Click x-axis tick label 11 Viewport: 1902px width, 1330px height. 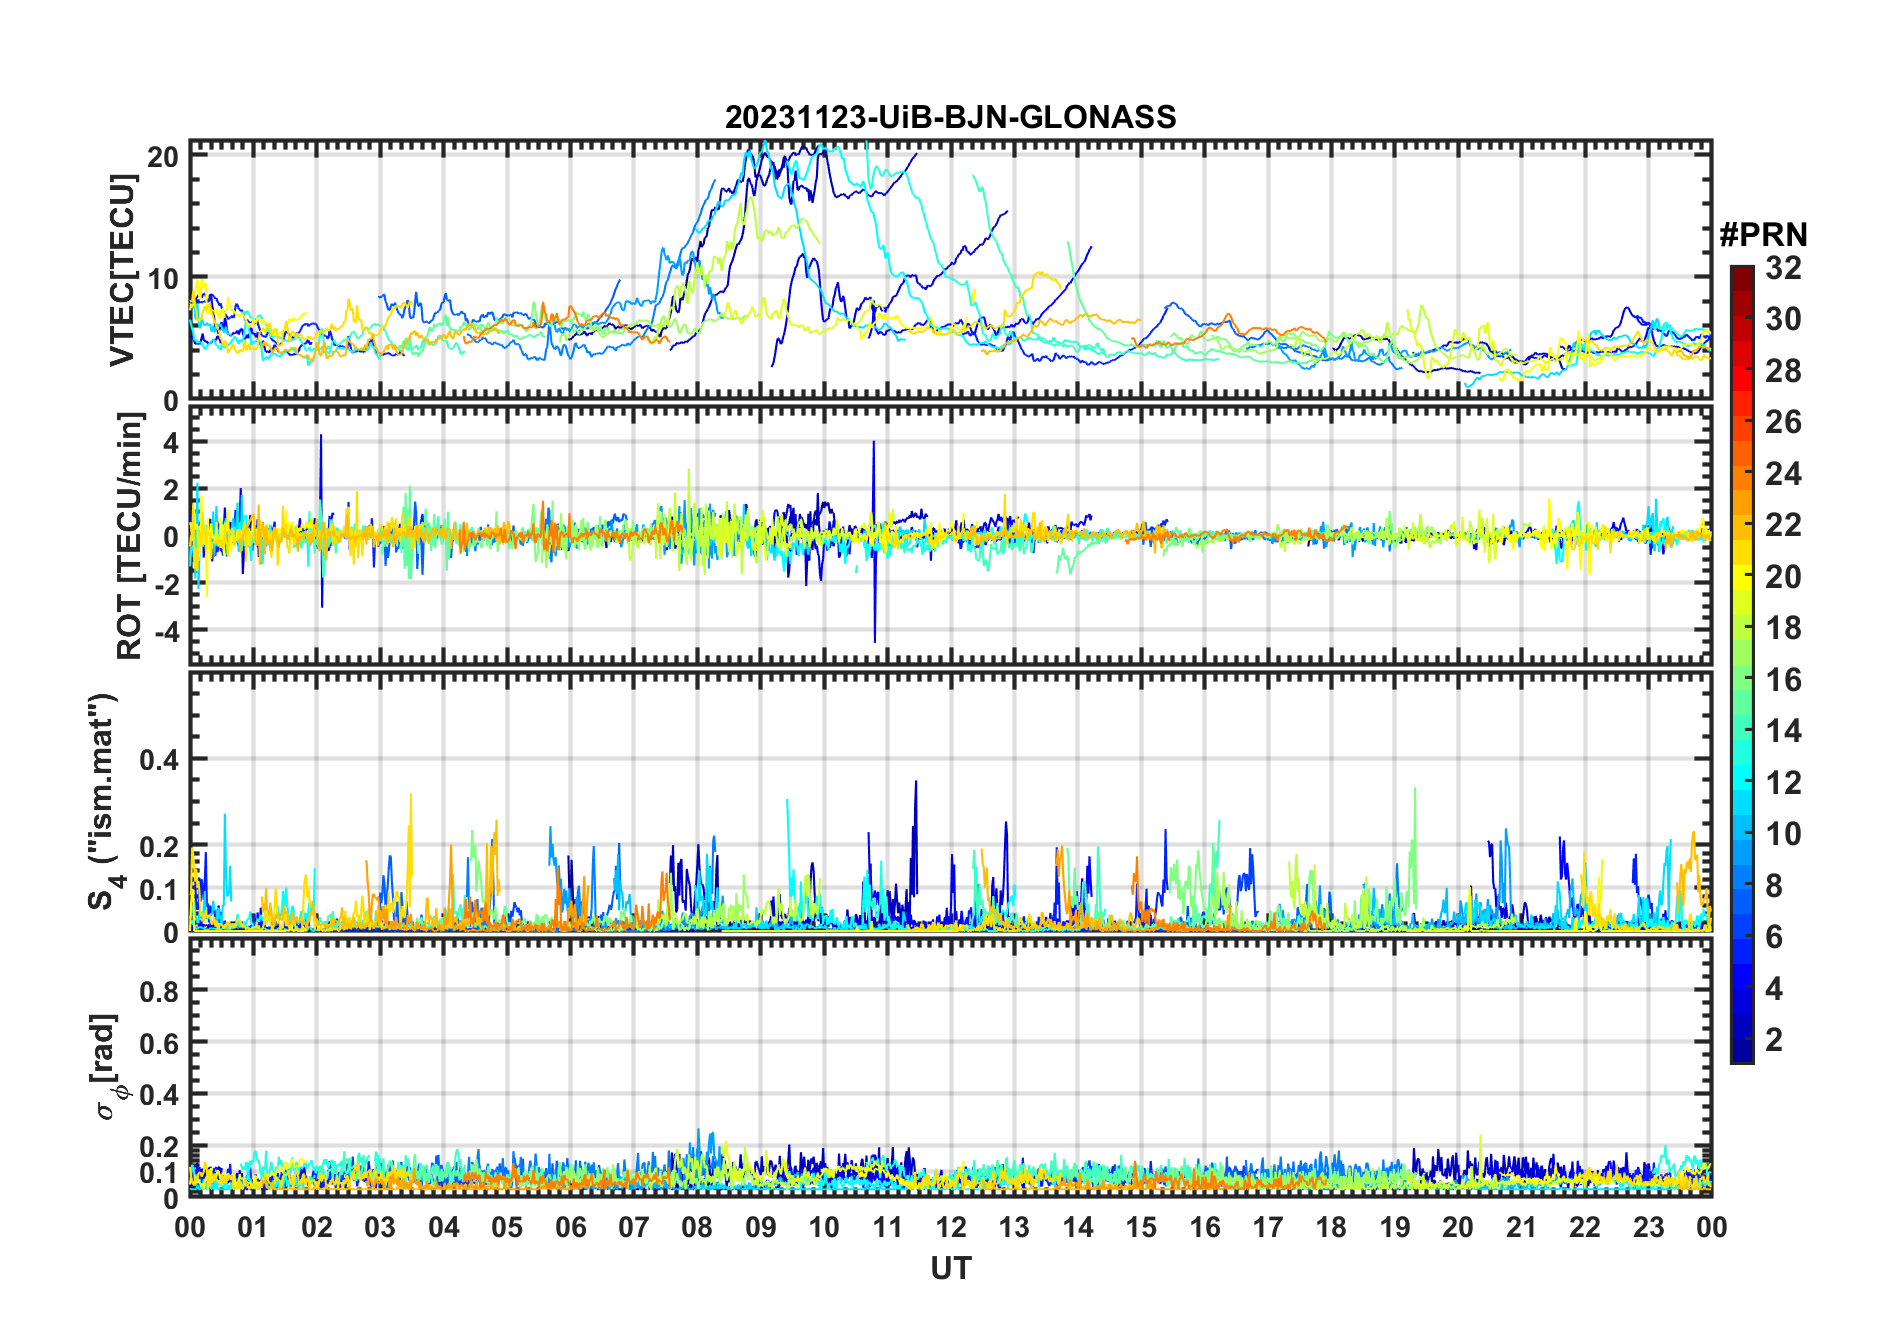pyautogui.click(x=888, y=1227)
